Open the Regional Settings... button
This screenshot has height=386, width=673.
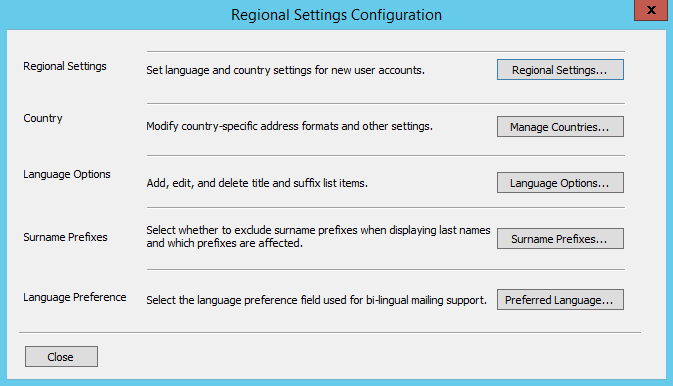[560, 70]
